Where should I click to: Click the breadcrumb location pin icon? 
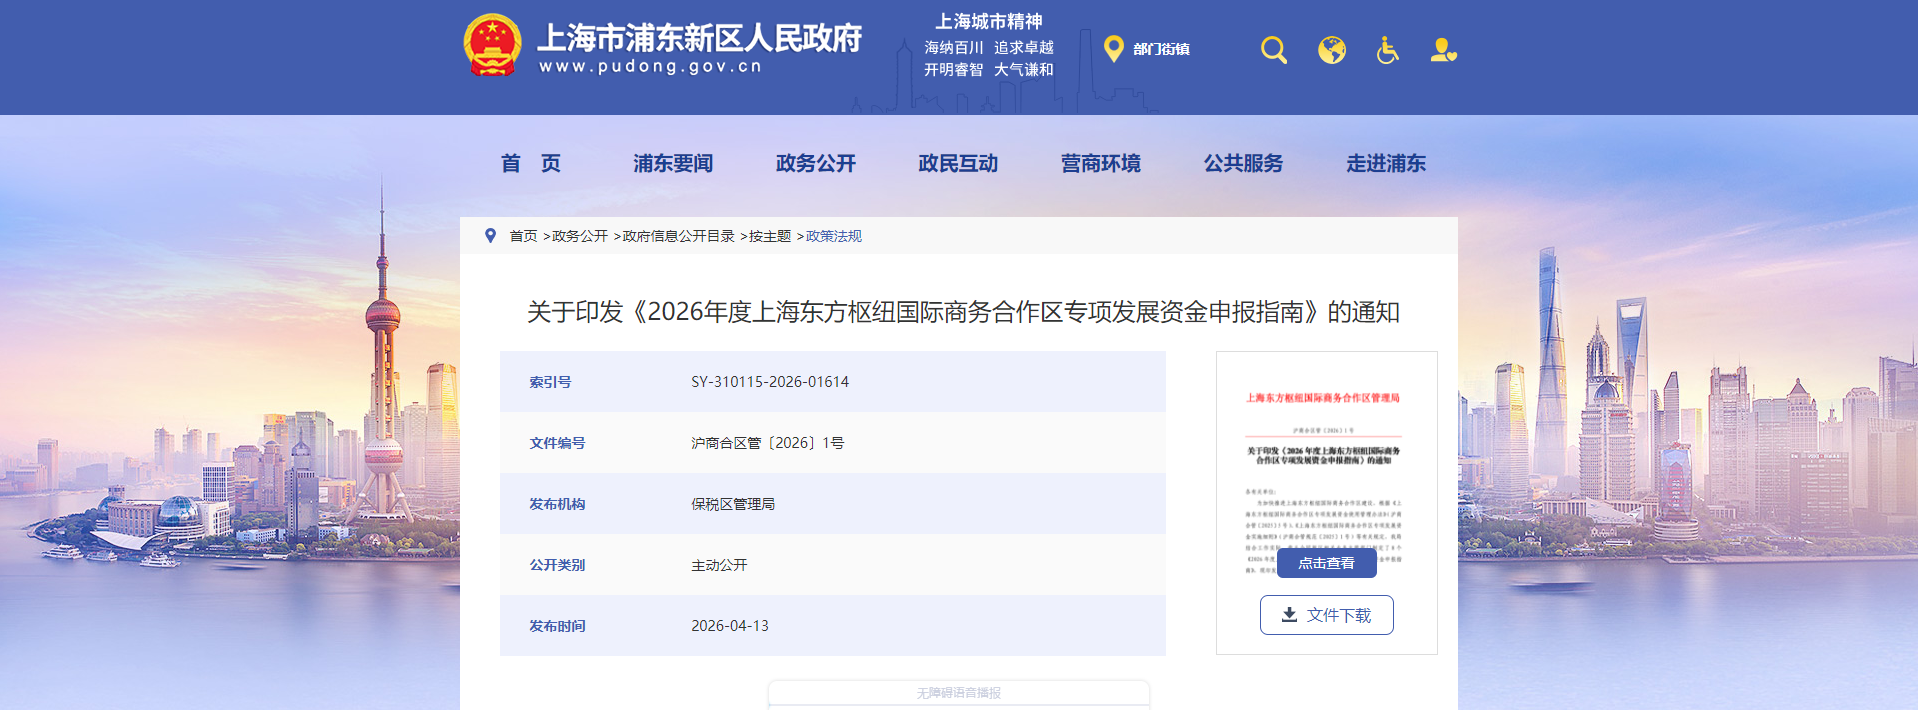coord(490,236)
